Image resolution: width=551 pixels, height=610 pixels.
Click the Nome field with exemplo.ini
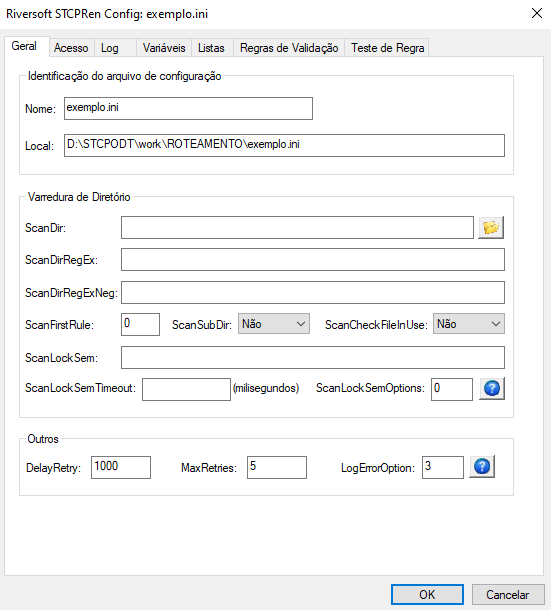point(188,109)
